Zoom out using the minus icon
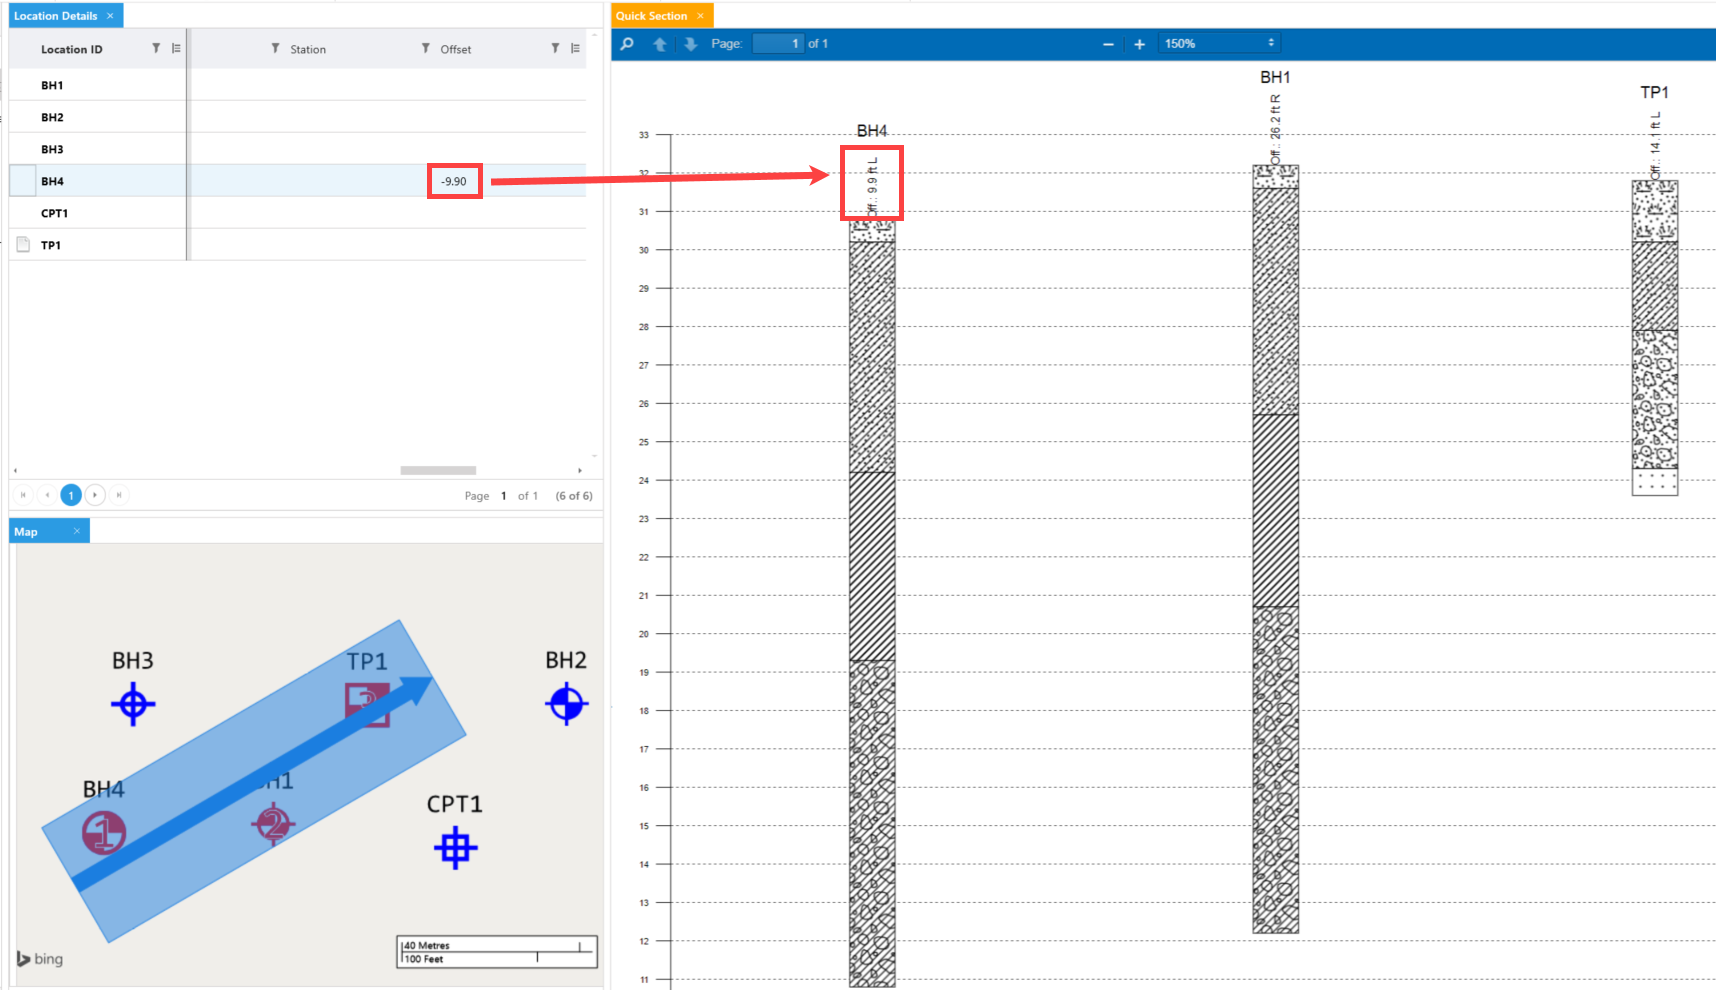The height and width of the screenshot is (990, 1716). 1108,44
